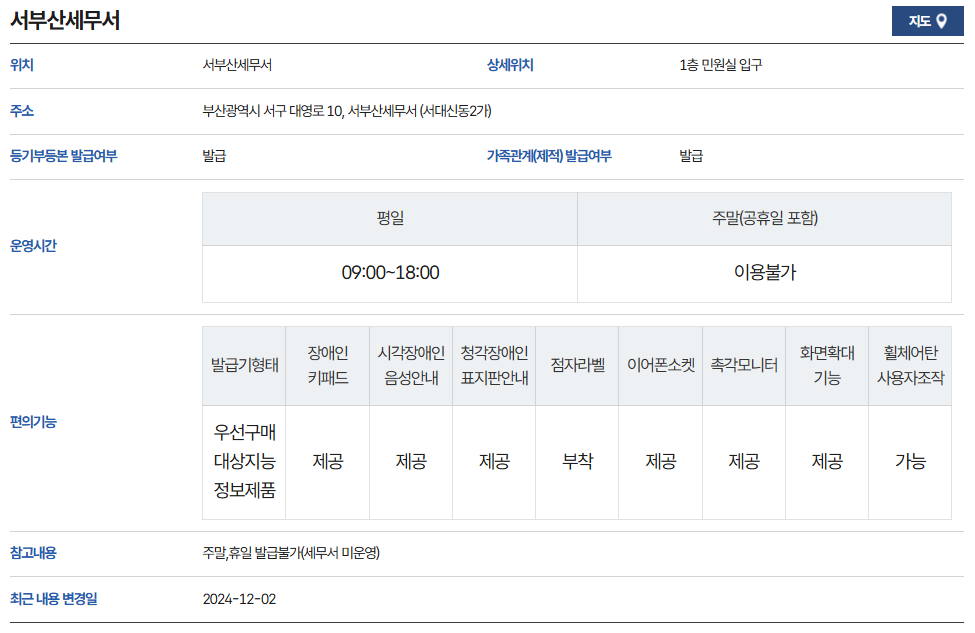
Task: Click the 휠체어탄 사용자조작 가능 cell
Action: 910,461
